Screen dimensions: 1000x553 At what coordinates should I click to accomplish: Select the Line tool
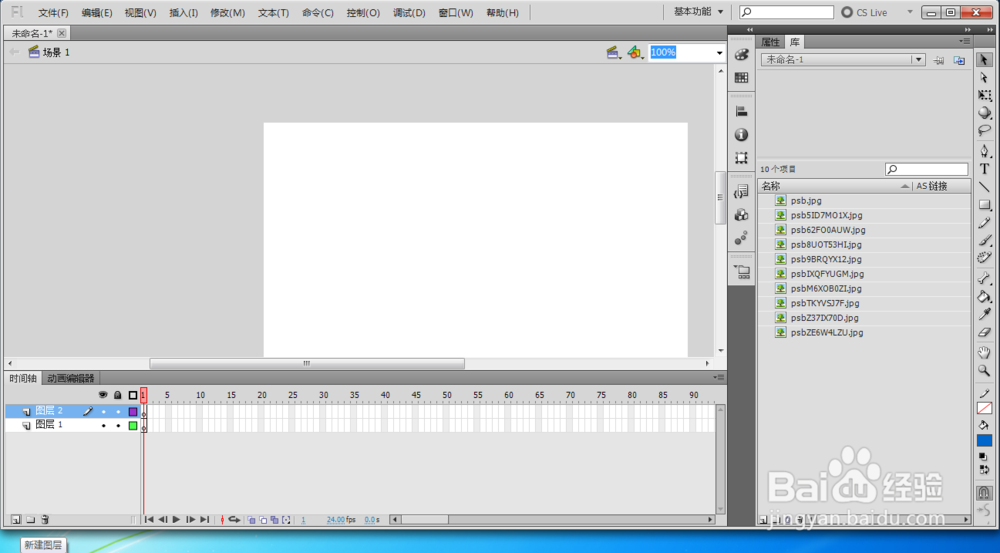coord(984,187)
